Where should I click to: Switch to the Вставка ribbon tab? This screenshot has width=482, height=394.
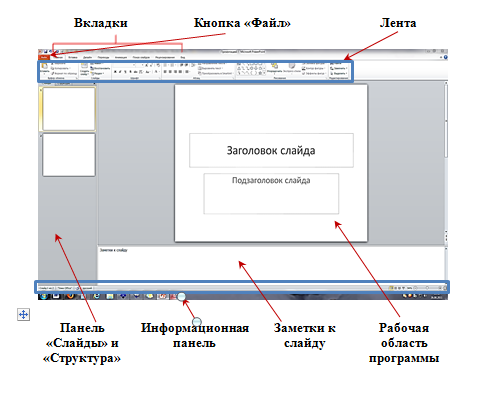pos(73,57)
